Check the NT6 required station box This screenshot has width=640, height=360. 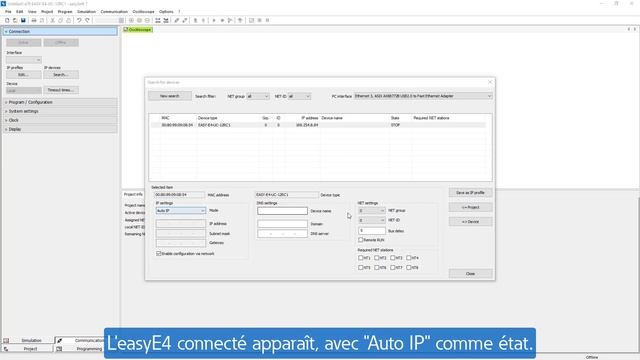[377, 268]
